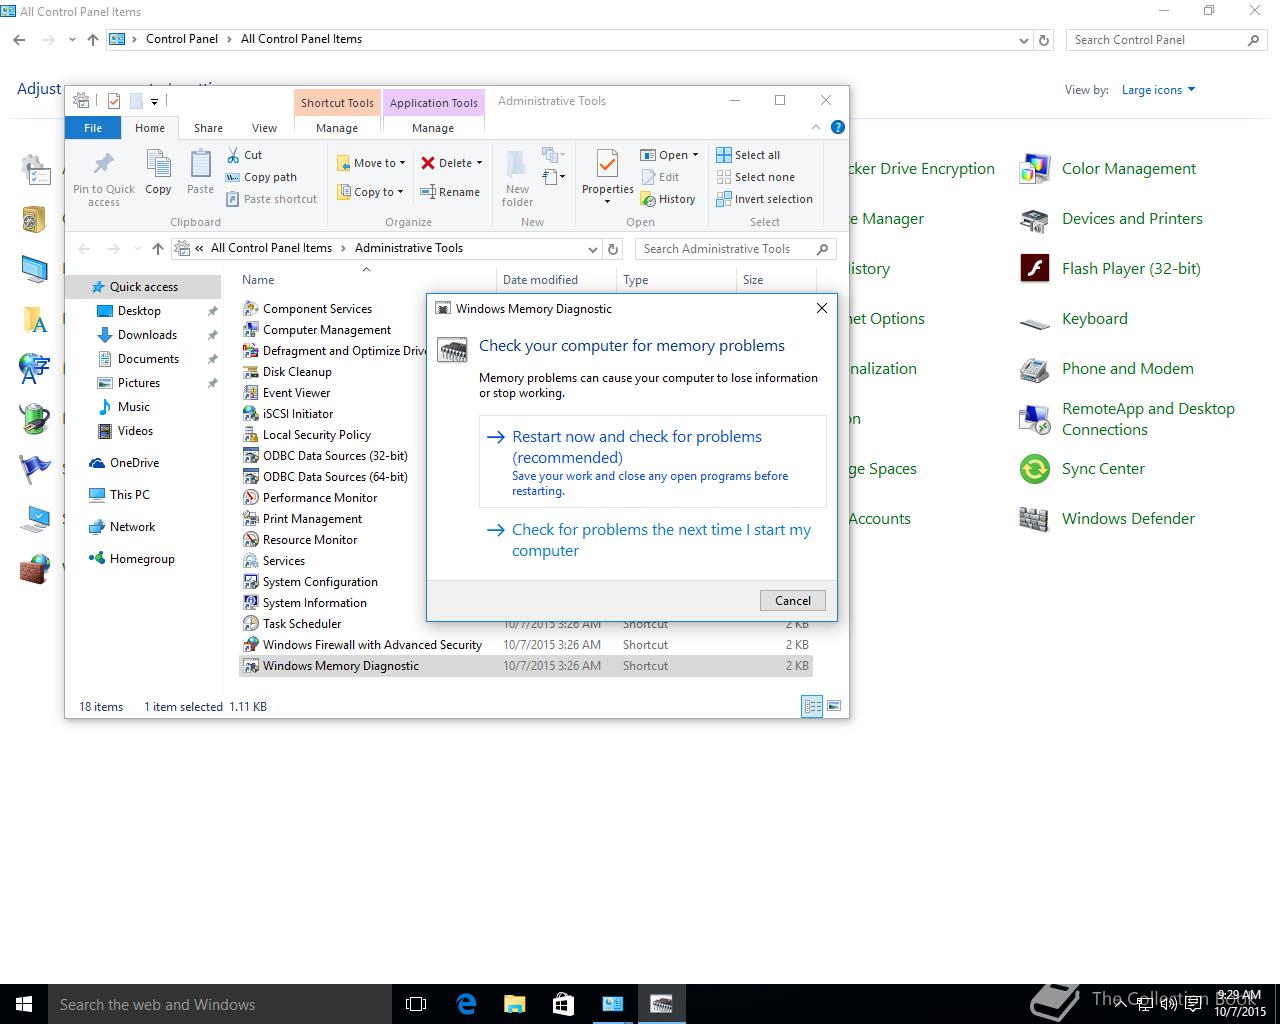Open the File tab
The image size is (1280, 1024).
click(93, 128)
